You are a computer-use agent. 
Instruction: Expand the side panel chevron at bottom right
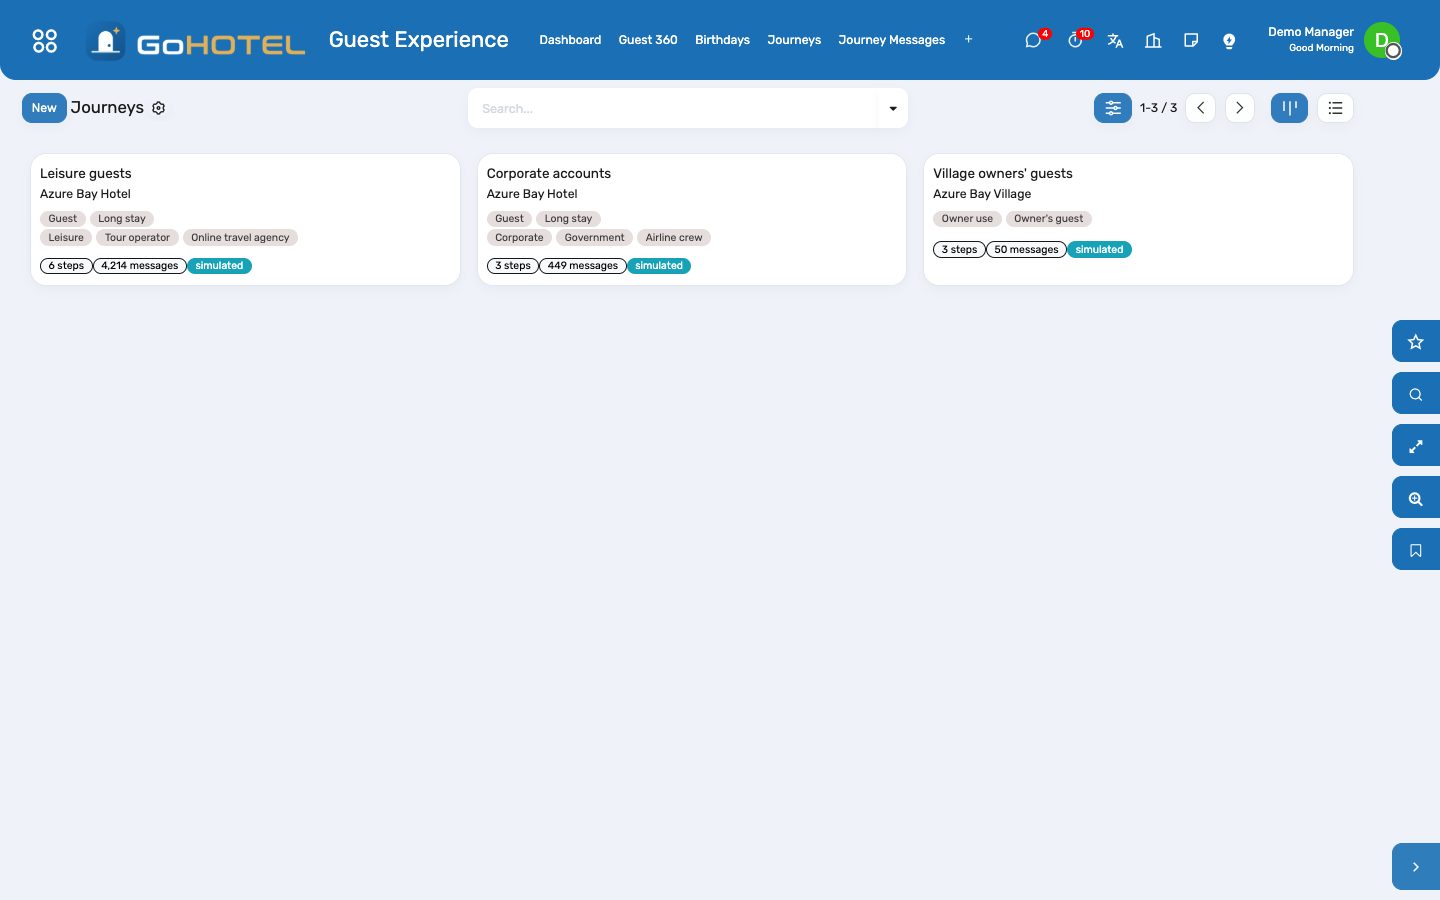[x=1416, y=867]
